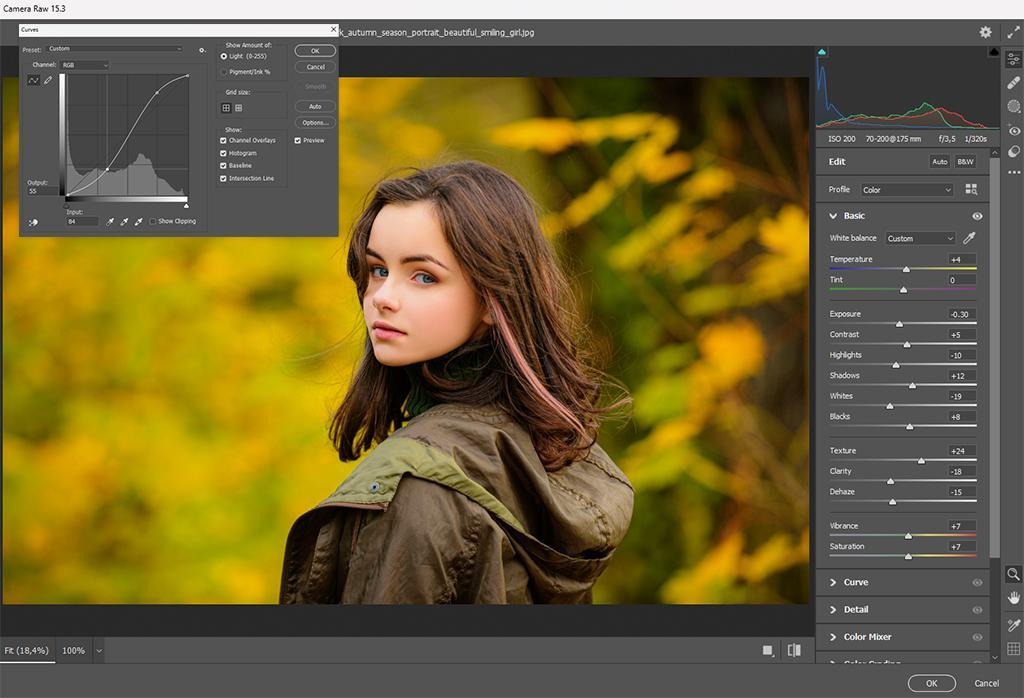Screen dimensions: 1024x698
Task: Select the Healing tool in the right toolbar
Action: pyautogui.click(x=1013, y=83)
